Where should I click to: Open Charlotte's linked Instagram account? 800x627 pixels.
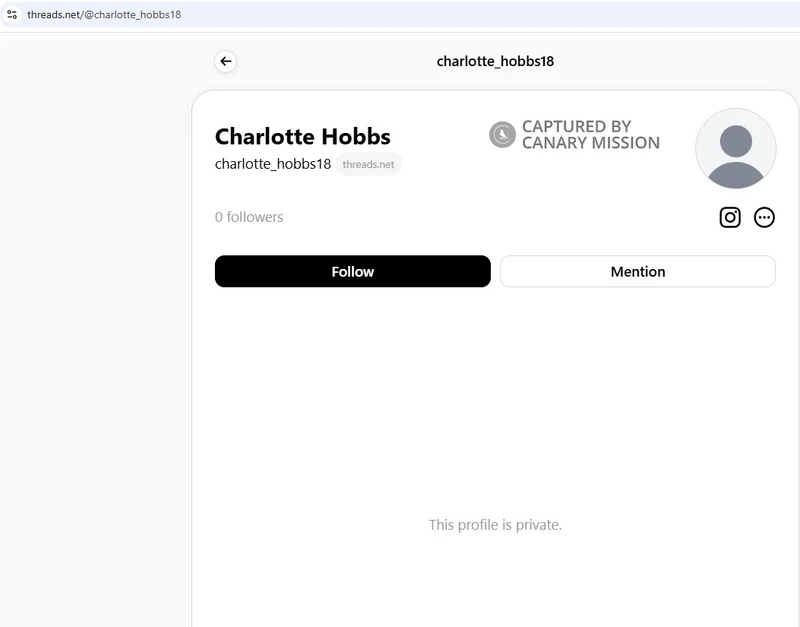point(729,217)
